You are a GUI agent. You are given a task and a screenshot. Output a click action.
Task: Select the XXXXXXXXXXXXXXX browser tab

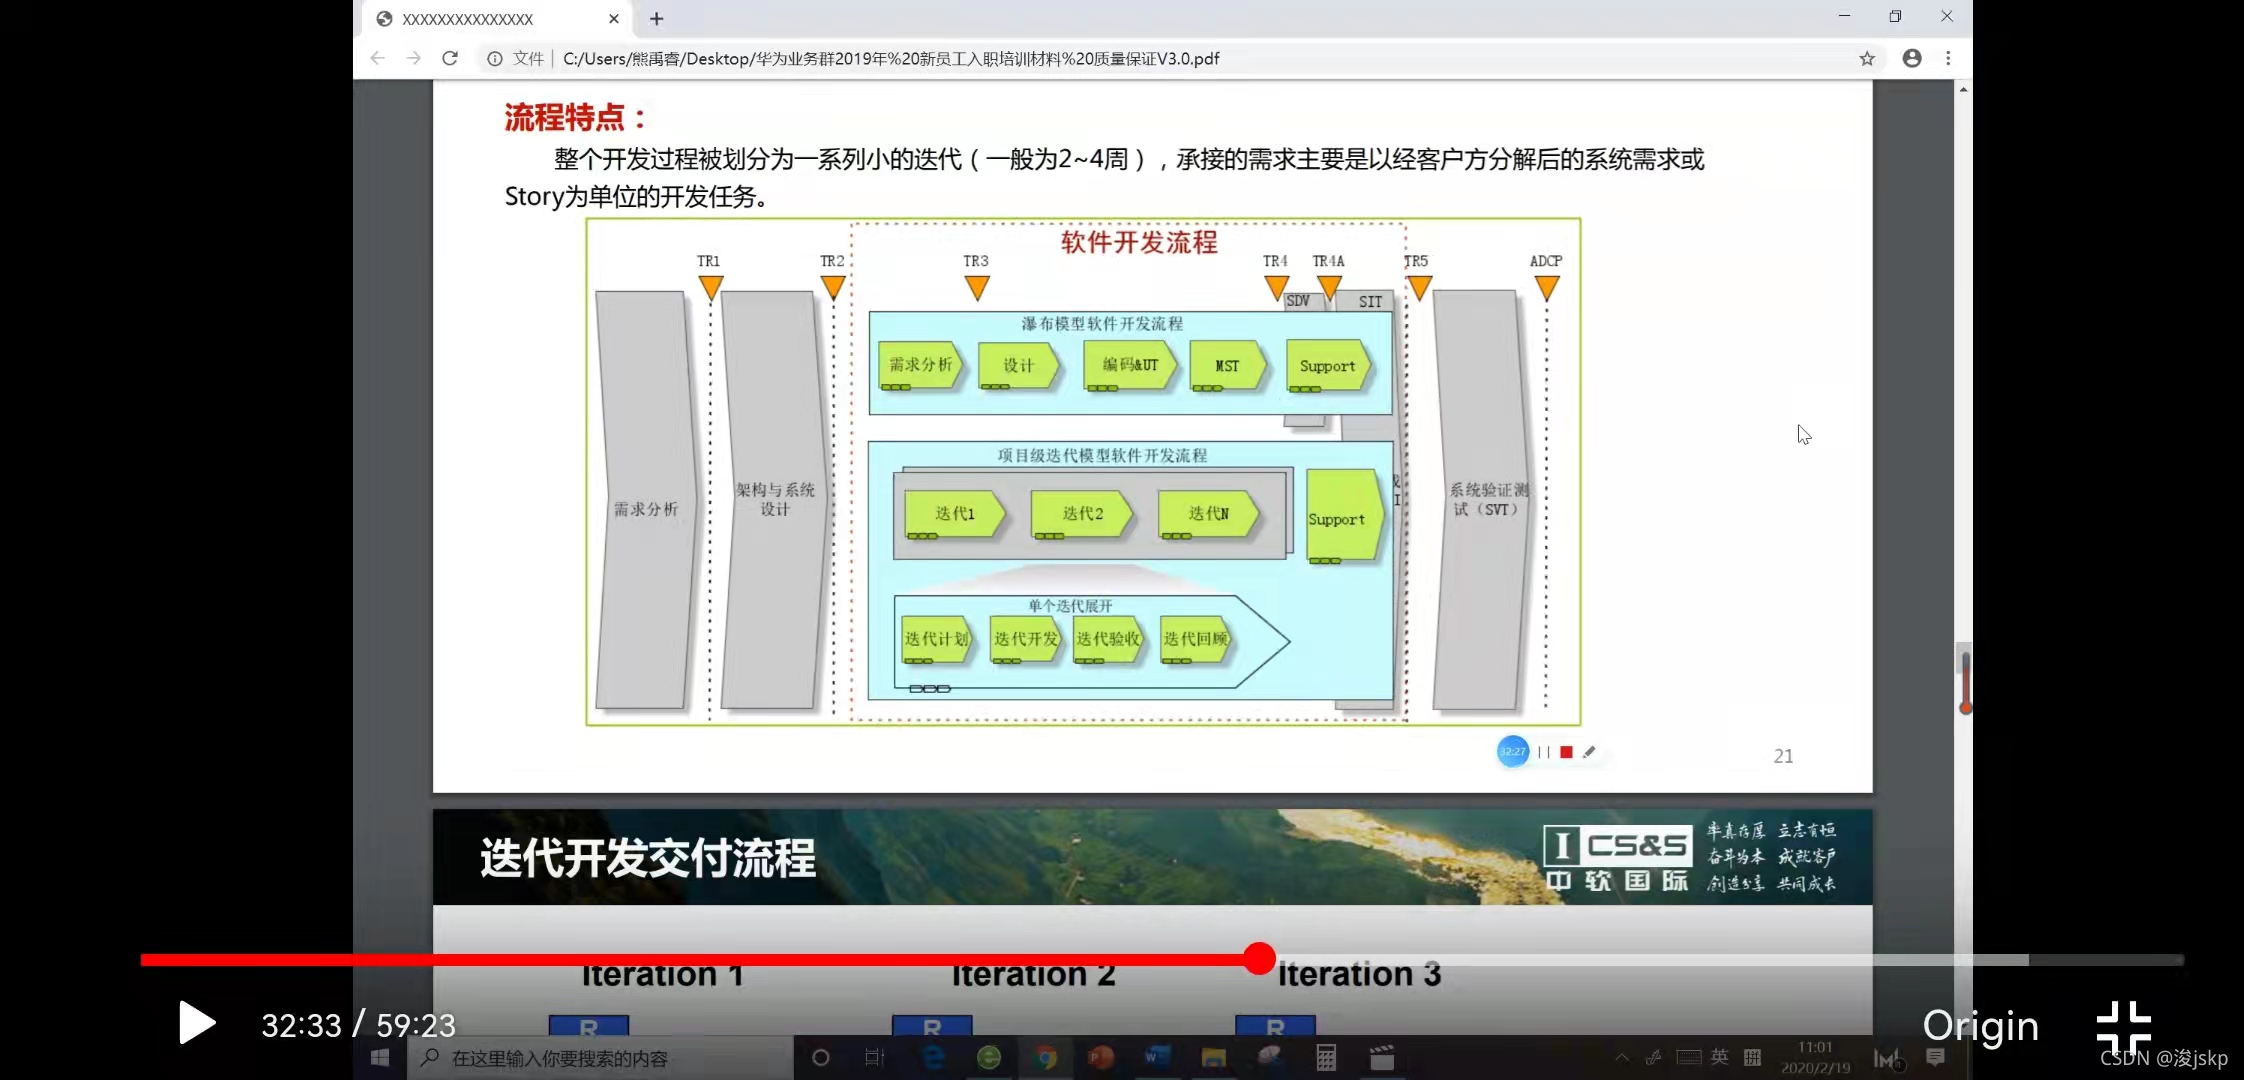tap(468, 19)
